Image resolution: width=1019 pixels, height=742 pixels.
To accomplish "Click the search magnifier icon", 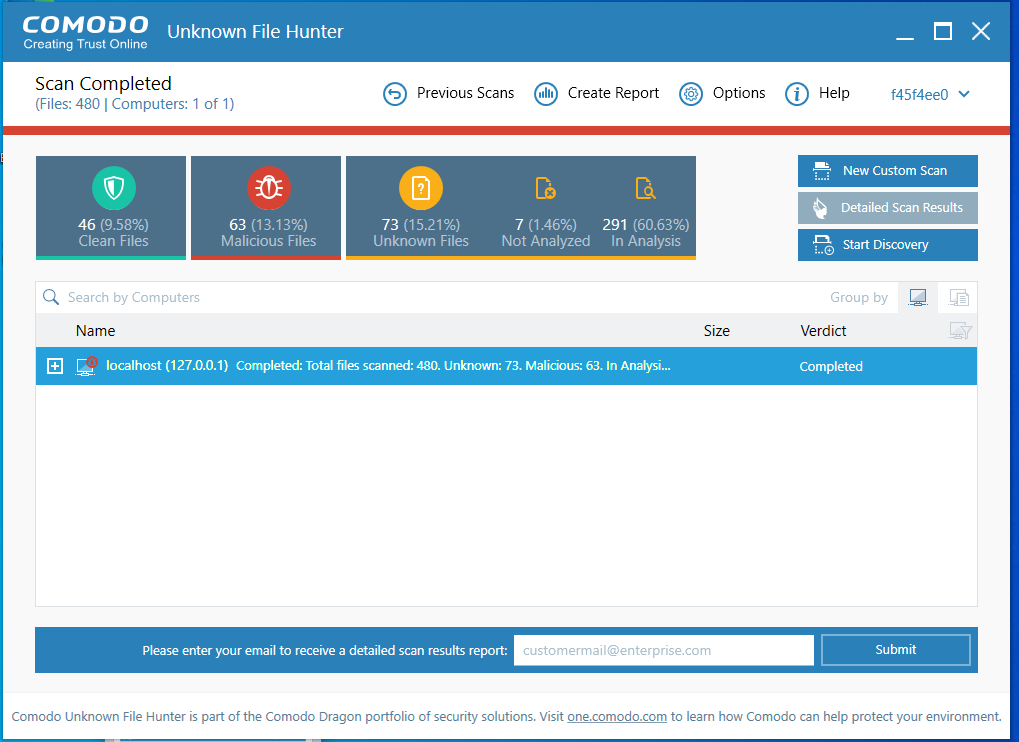I will coord(51,297).
